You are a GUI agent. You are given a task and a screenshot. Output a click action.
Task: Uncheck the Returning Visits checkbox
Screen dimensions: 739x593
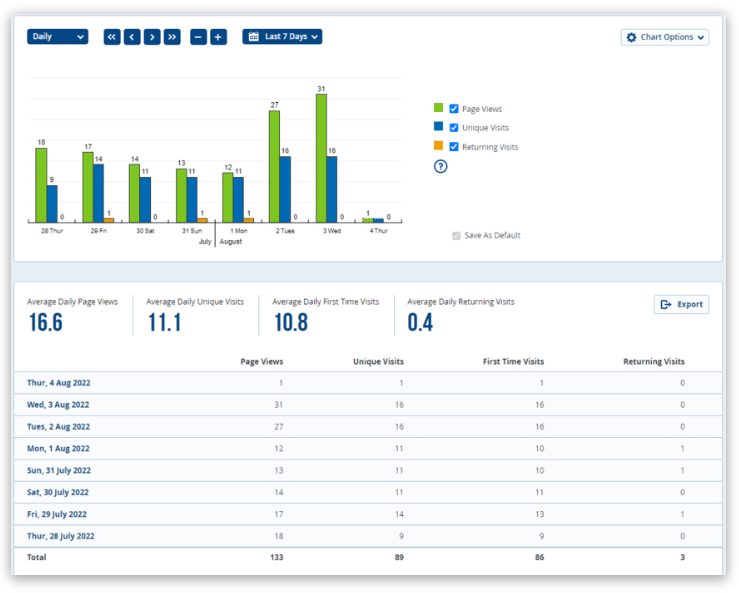tap(454, 147)
